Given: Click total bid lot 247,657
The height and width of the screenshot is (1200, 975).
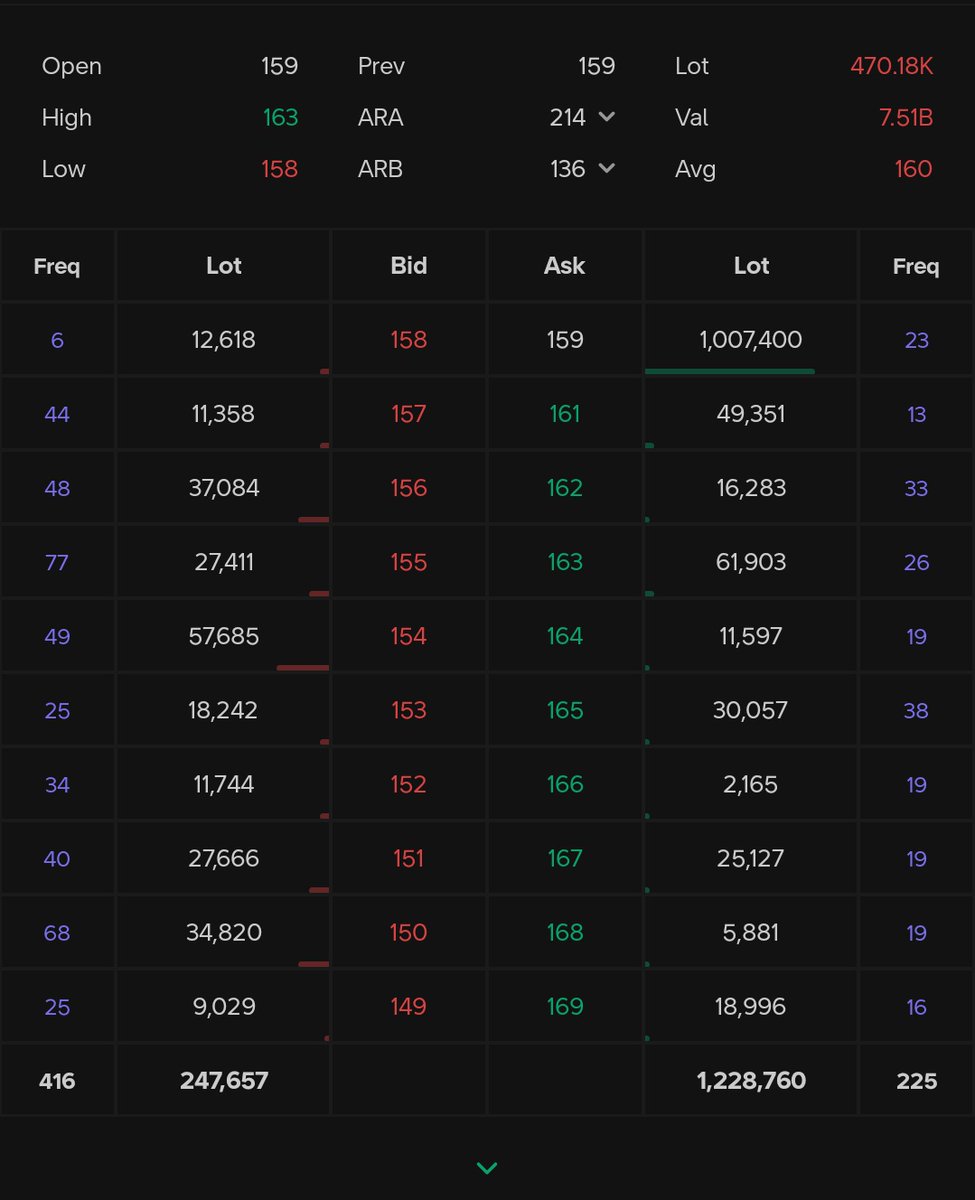Looking at the screenshot, I should pos(224,1080).
